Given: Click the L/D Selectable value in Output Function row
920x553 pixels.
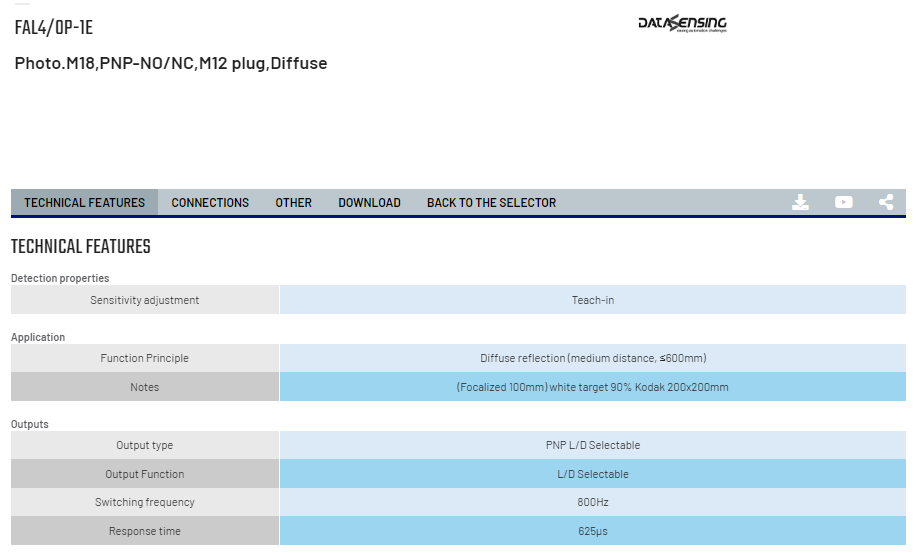Looking at the screenshot, I should point(593,474).
